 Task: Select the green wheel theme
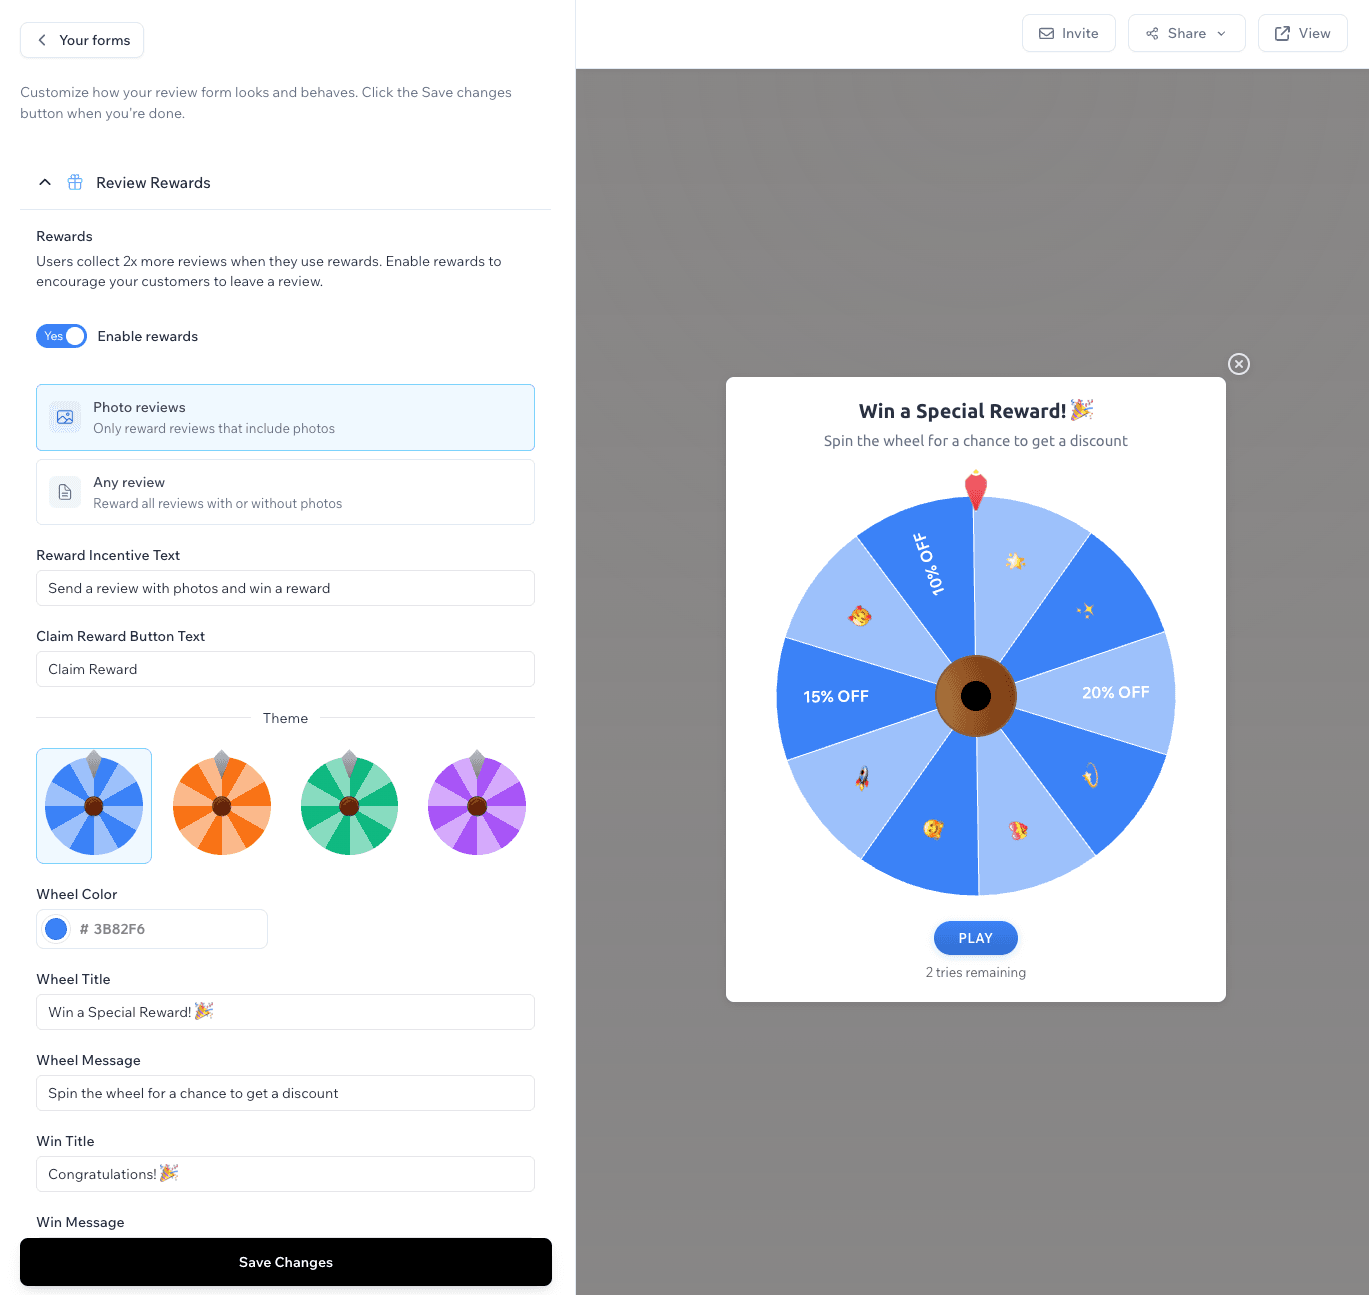(x=349, y=805)
